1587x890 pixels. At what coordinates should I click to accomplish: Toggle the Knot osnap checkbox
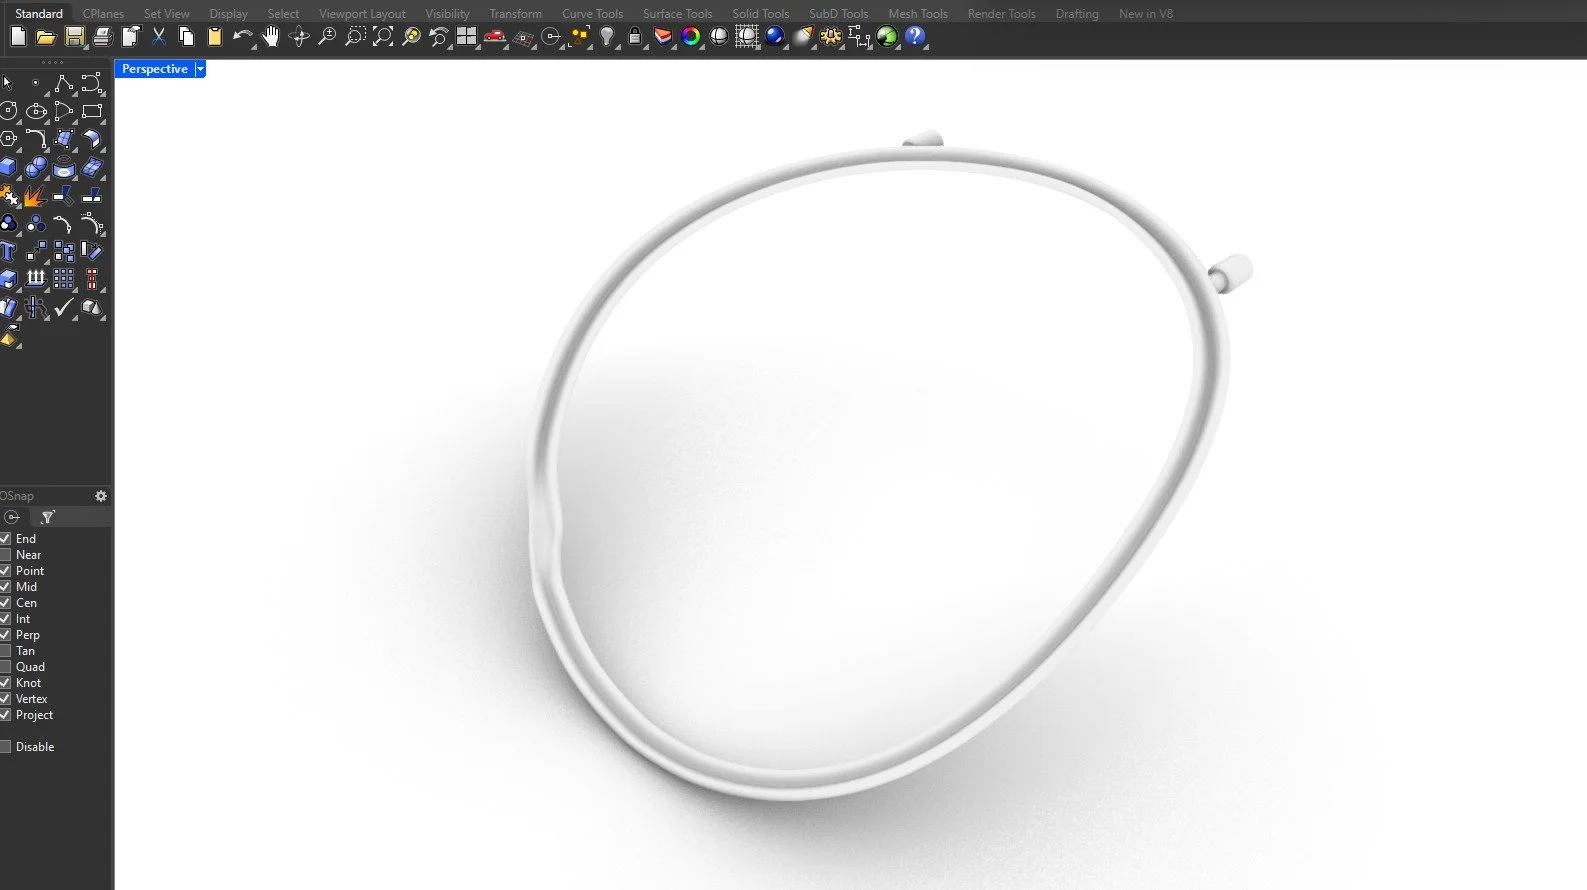tap(5, 683)
